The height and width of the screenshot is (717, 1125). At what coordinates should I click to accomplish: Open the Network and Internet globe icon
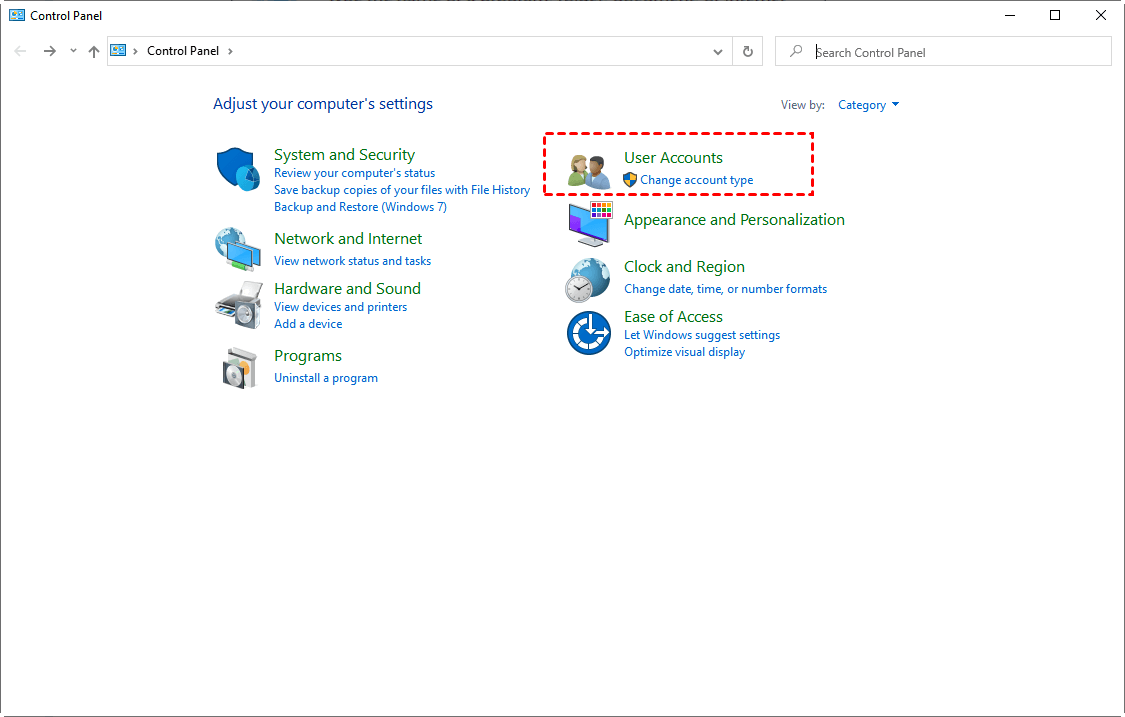click(238, 249)
